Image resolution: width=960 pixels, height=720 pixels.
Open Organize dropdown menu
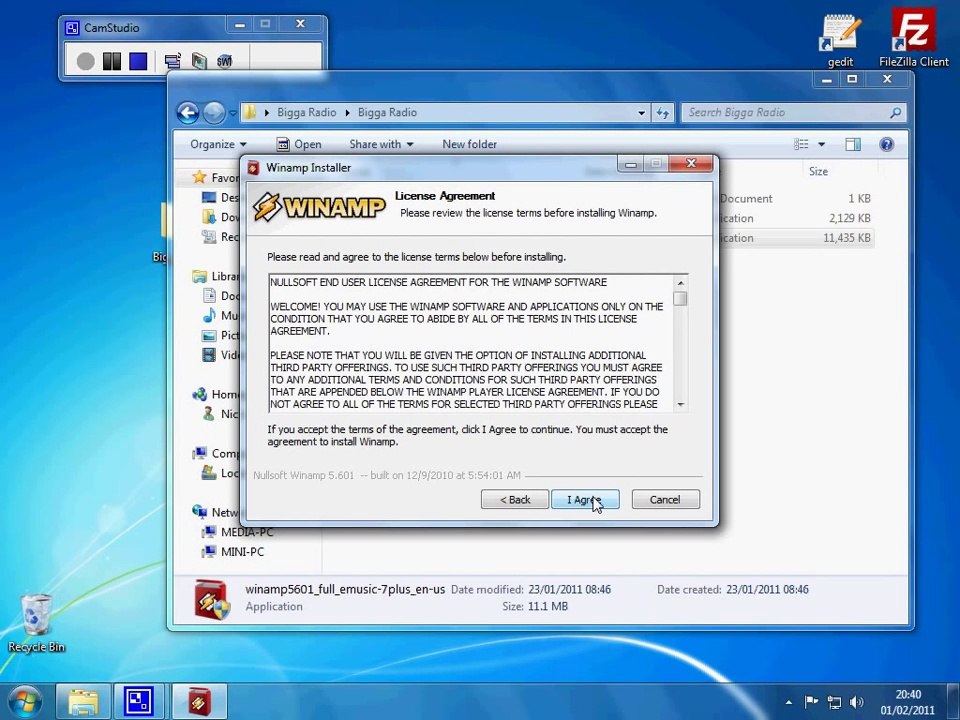pyautogui.click(x=218, y=144)
